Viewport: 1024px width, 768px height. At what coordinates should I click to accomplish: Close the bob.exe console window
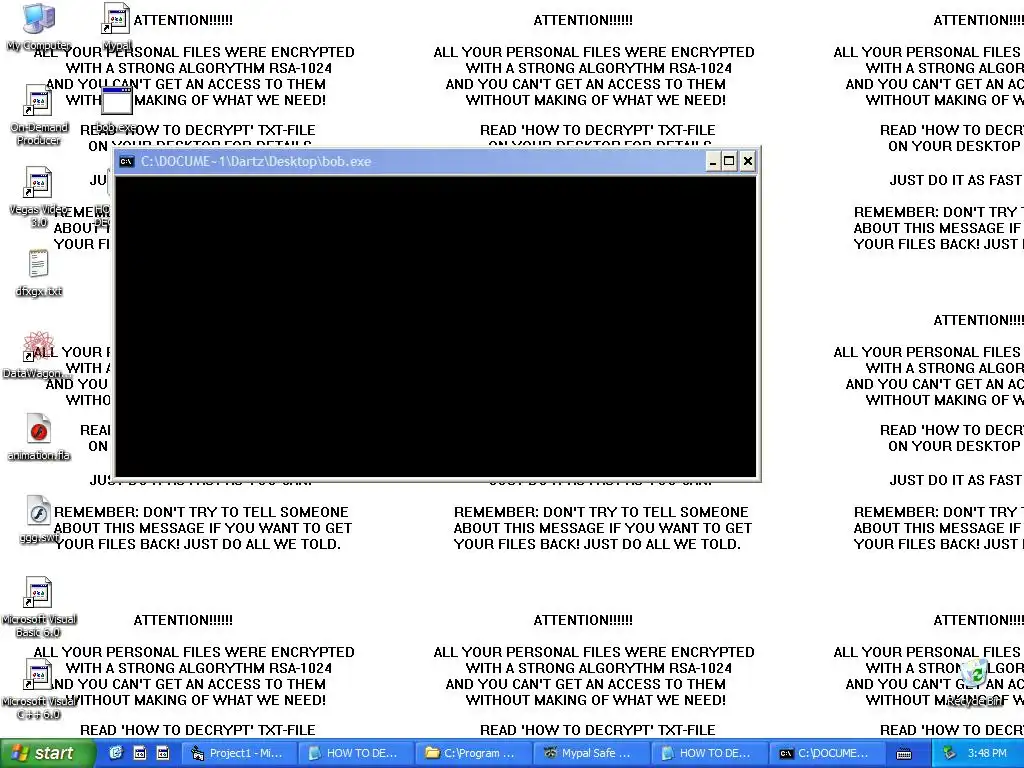tap(748, 161)
